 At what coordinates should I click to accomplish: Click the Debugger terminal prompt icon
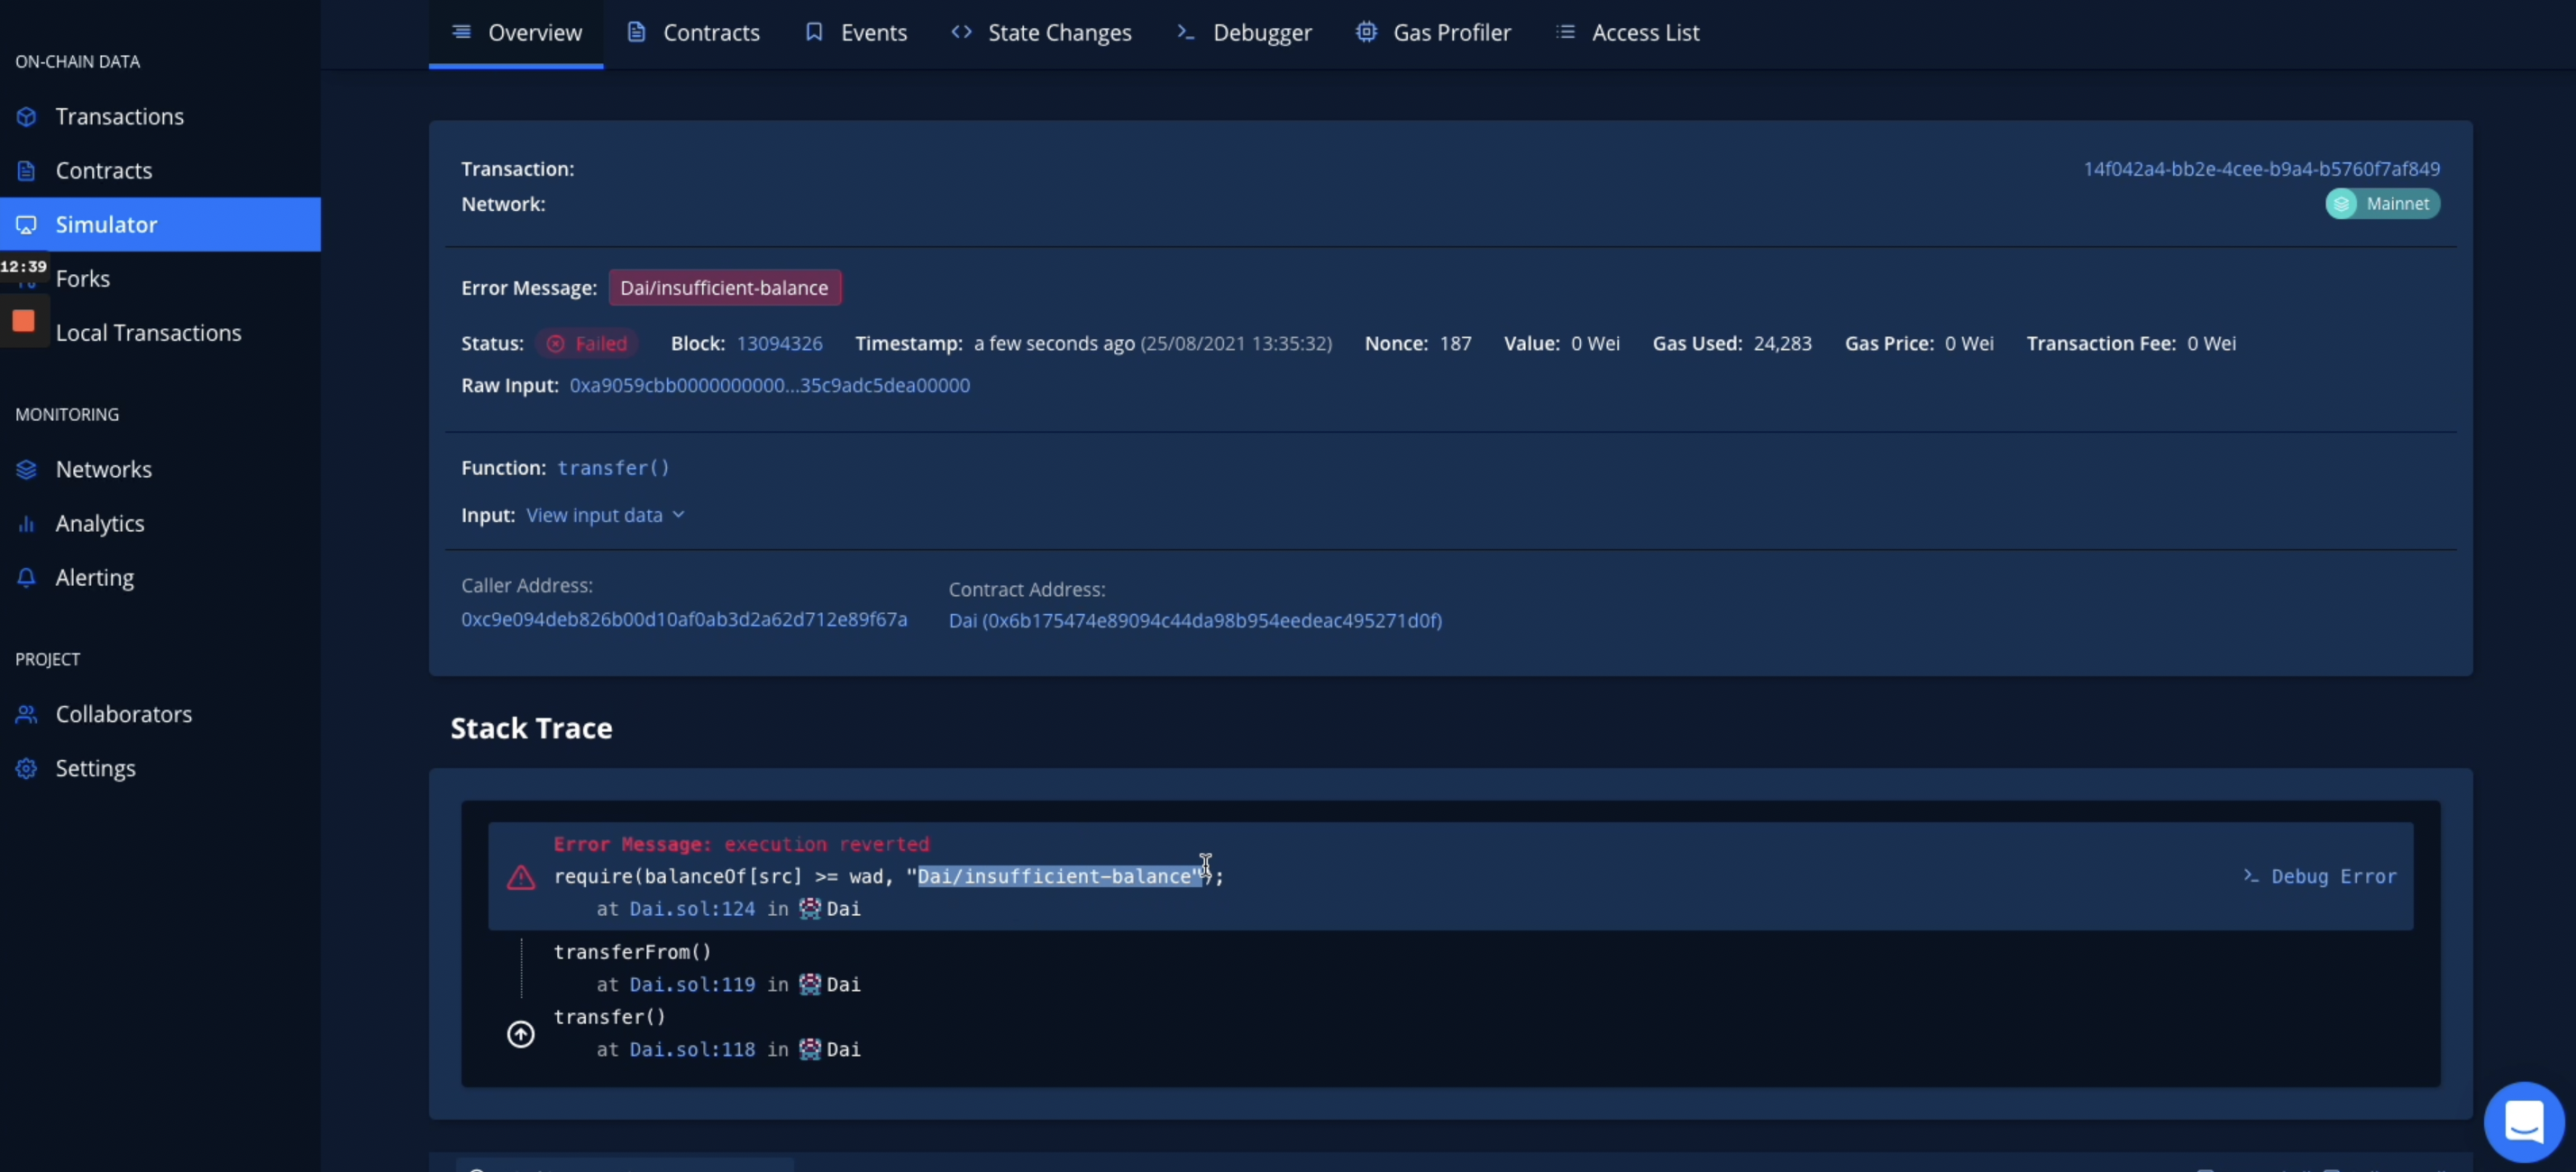point(1186,32)
